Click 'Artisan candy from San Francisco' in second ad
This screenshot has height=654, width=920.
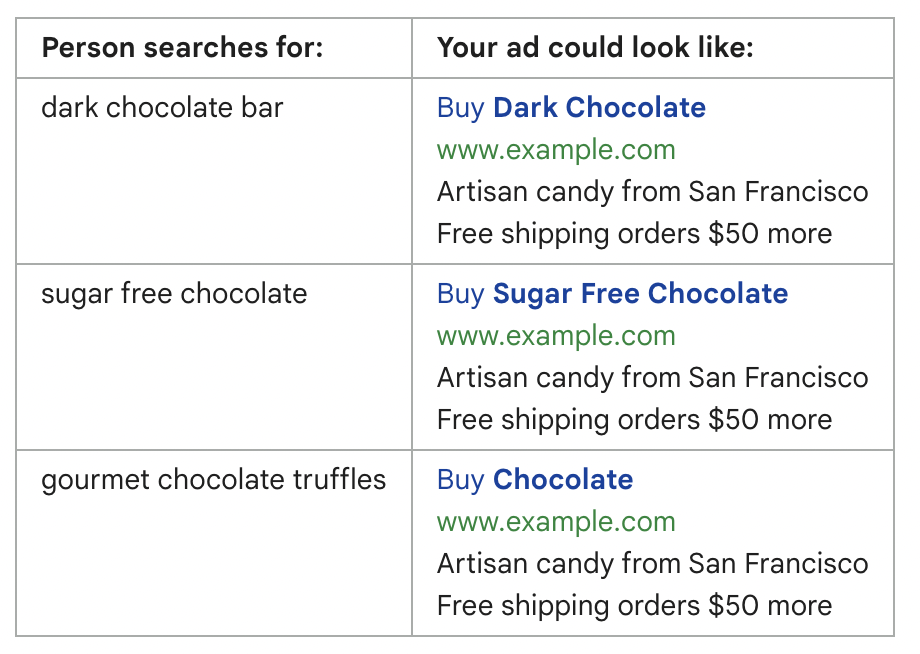(x=652, y=378)
